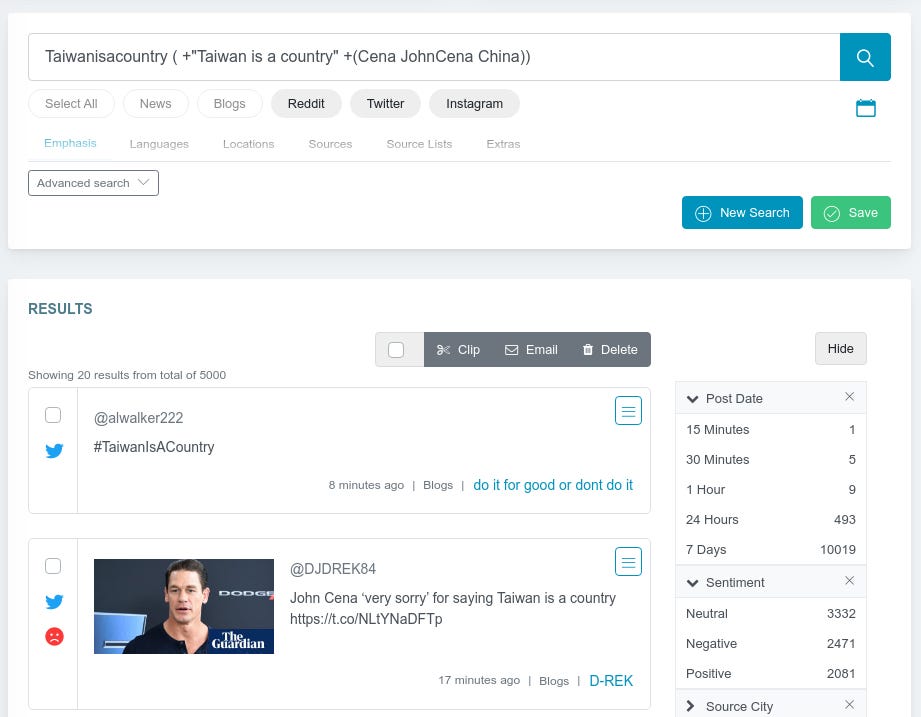Click Twitter bird icon on @alwalker222 result

point(54,450)
